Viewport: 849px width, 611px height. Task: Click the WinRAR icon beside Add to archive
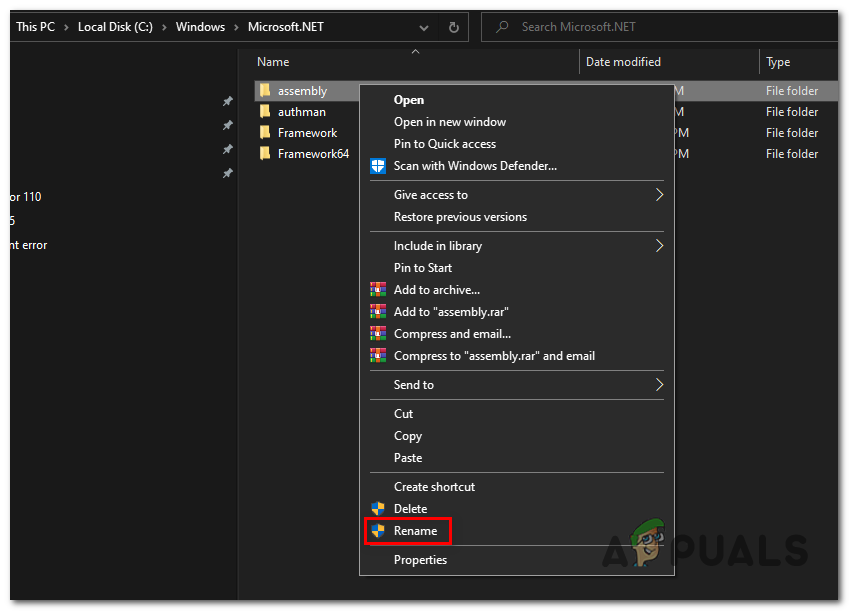[378, 290]
